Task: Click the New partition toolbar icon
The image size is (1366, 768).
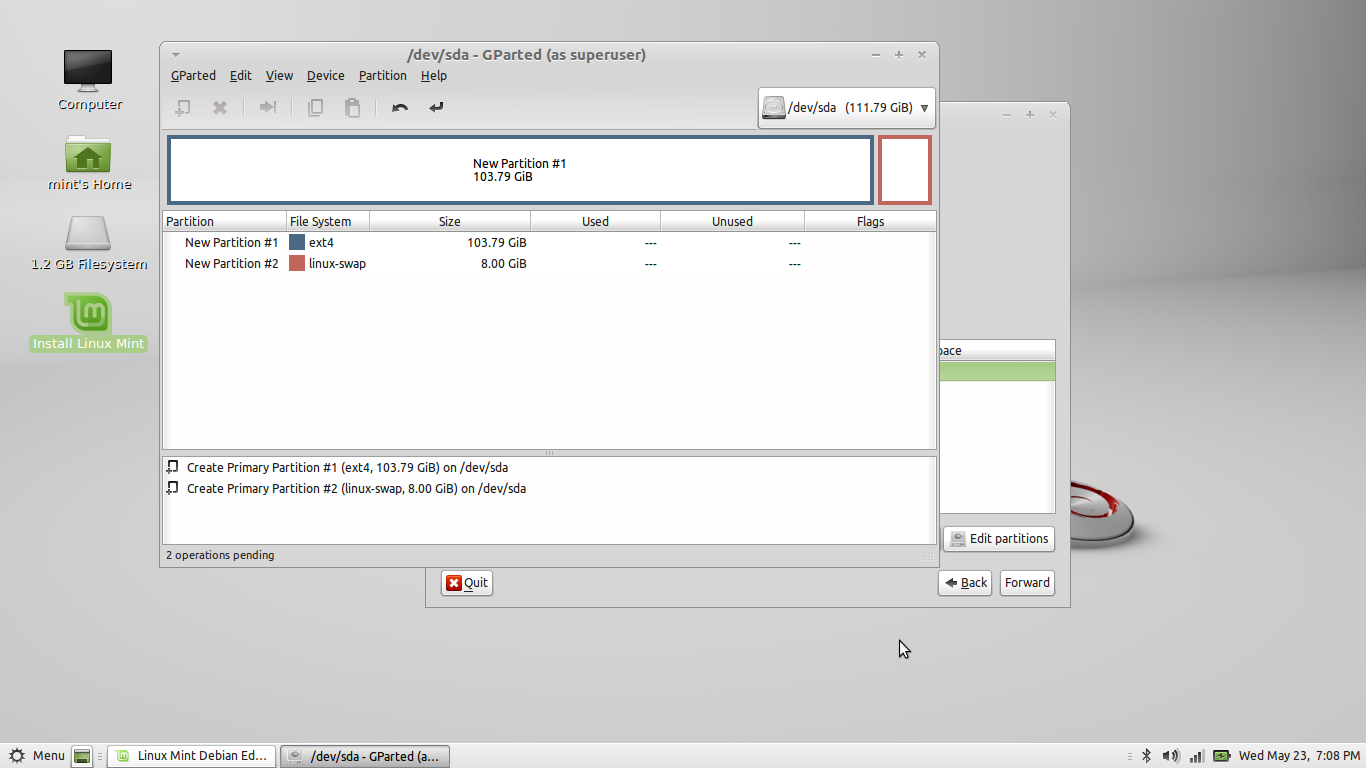Action: pos(183,108)
